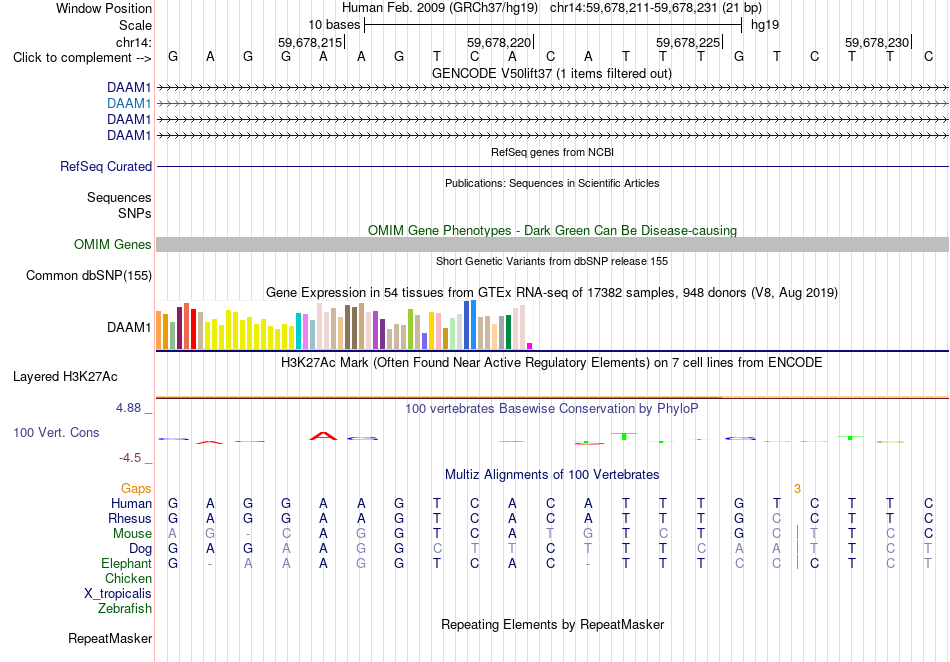Click the '10 bases' scale bar label
The height and width of the screenshot is (662, 950).
pyautogui.click(x=334, y=25)
